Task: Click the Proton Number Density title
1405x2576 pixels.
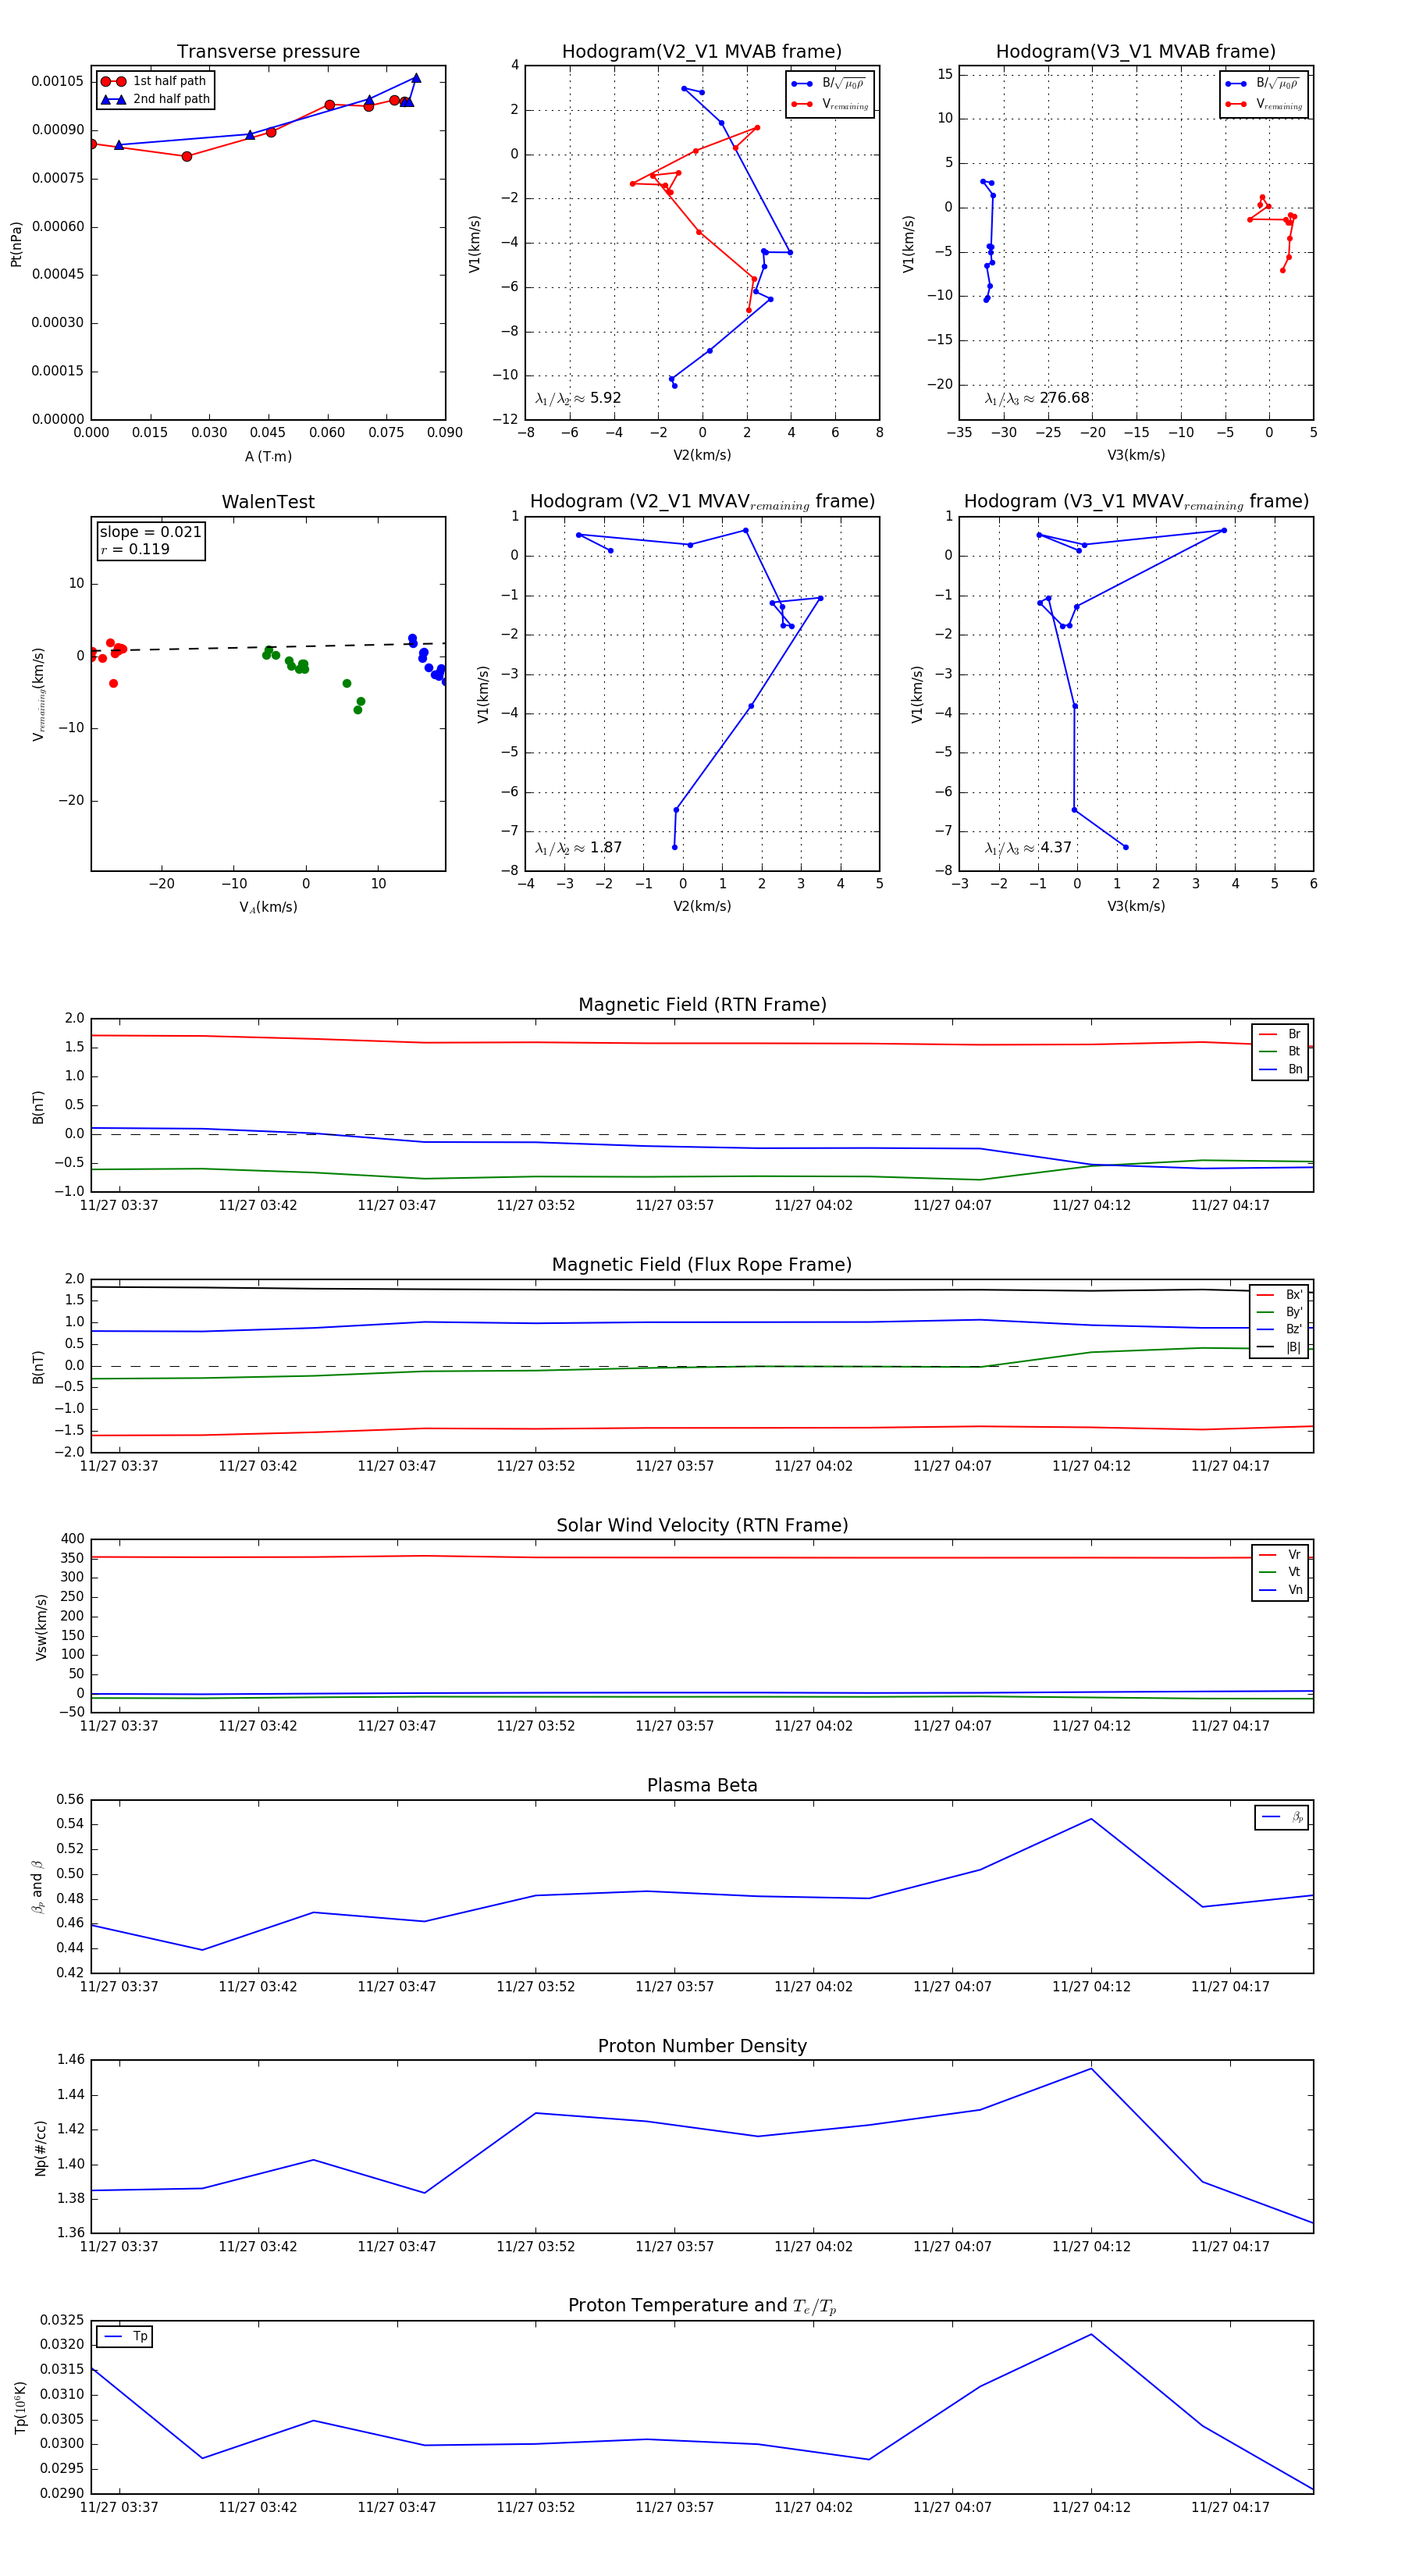Action: click(x=702, y=2046)
